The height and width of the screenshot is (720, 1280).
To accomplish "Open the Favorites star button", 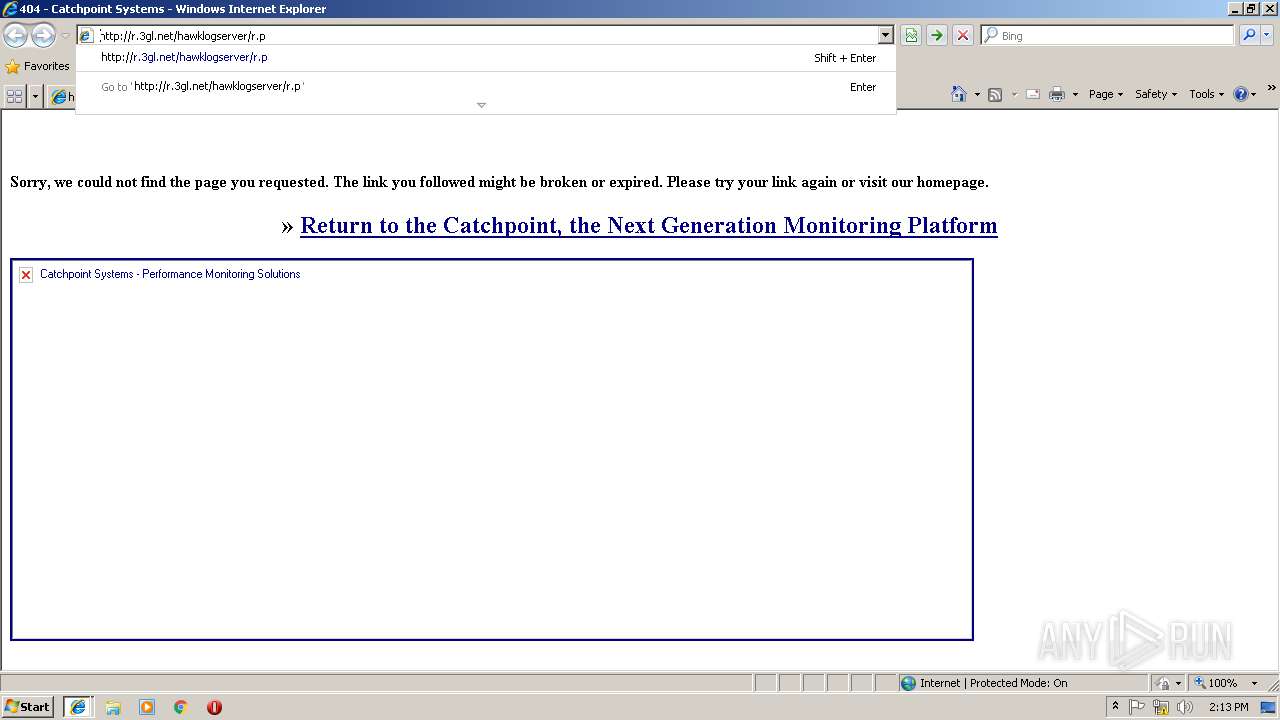I will (38, 66).
